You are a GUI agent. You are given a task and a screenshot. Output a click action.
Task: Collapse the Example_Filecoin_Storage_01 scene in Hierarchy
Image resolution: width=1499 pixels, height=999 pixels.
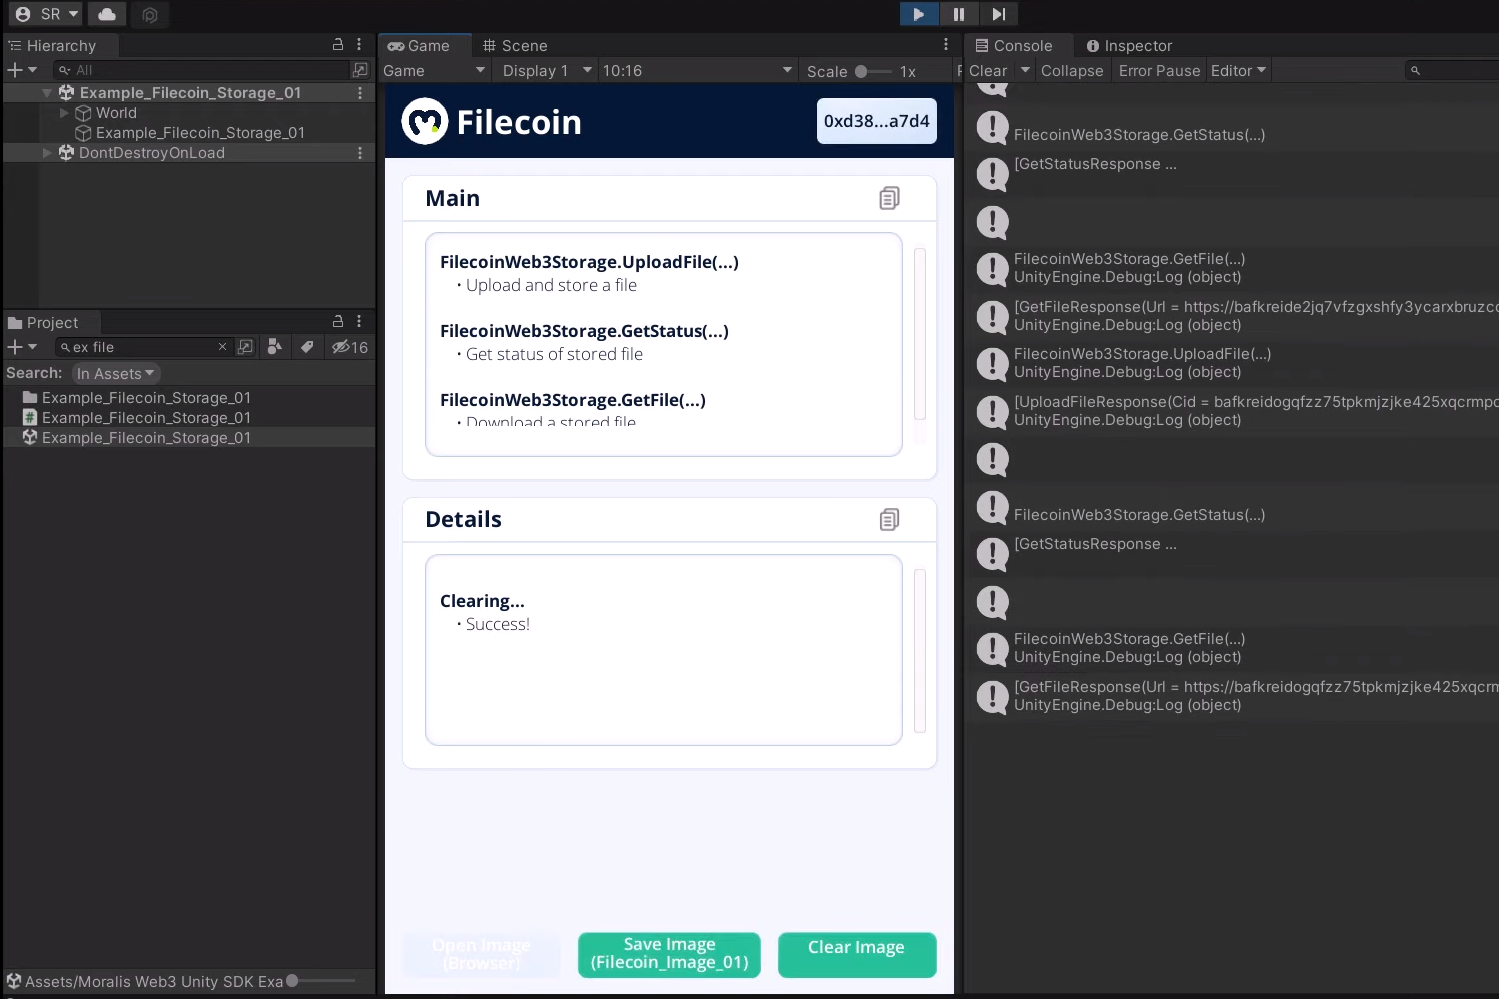pos(47,93)
